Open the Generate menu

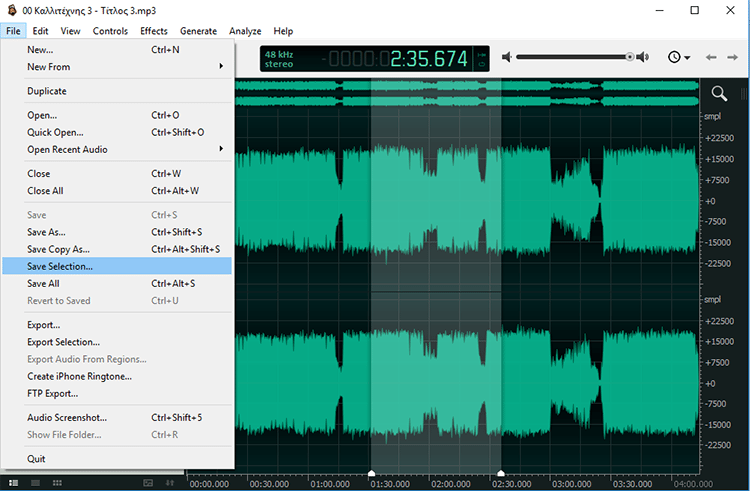coord(198,31)
